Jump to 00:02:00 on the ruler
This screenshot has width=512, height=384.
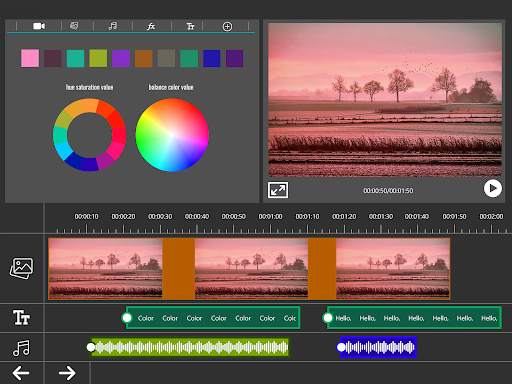[491, 217]
